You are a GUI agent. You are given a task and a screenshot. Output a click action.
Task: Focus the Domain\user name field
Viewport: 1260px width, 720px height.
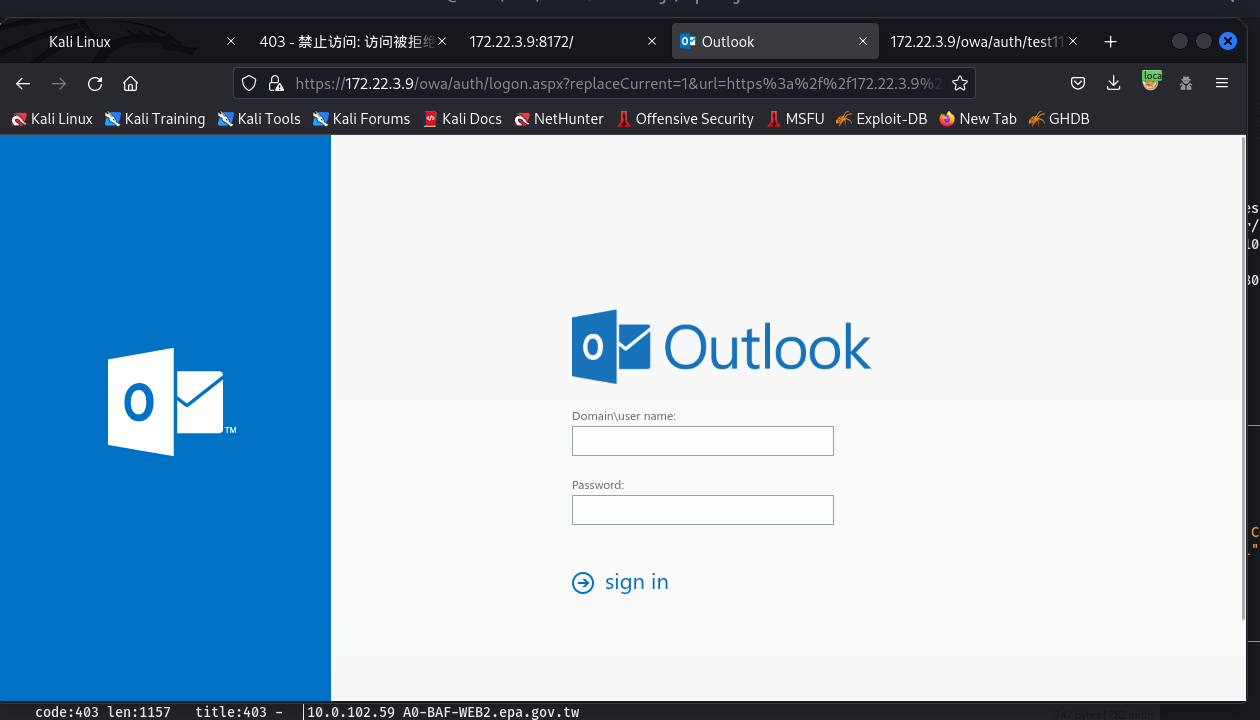point(702,441)
